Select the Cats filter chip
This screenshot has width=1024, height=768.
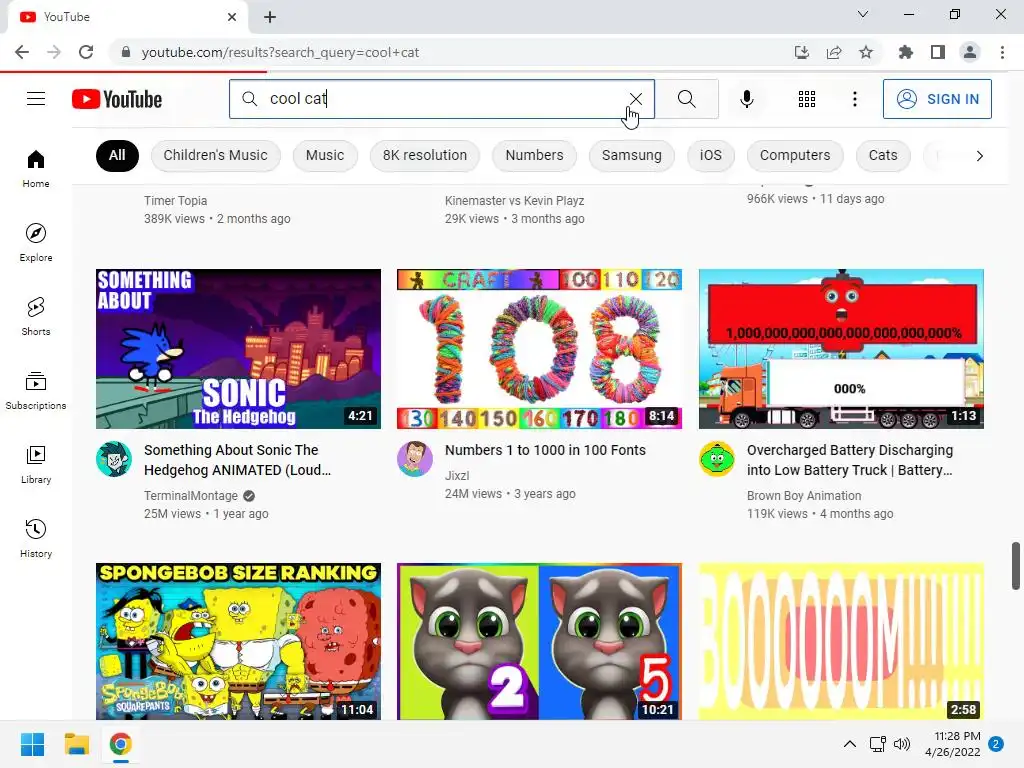(x=883, y=155)
